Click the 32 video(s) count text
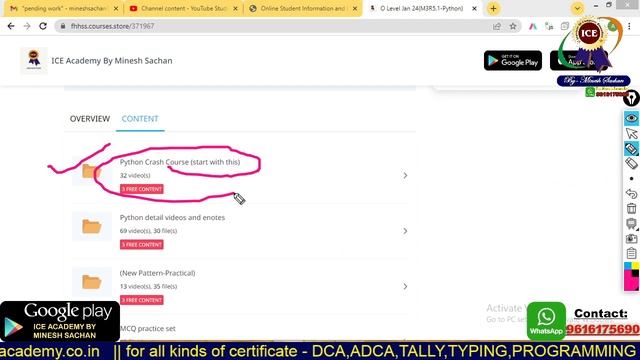Image resolution: width=640 pixels, height=360 pixels. [x=135, y=176]
